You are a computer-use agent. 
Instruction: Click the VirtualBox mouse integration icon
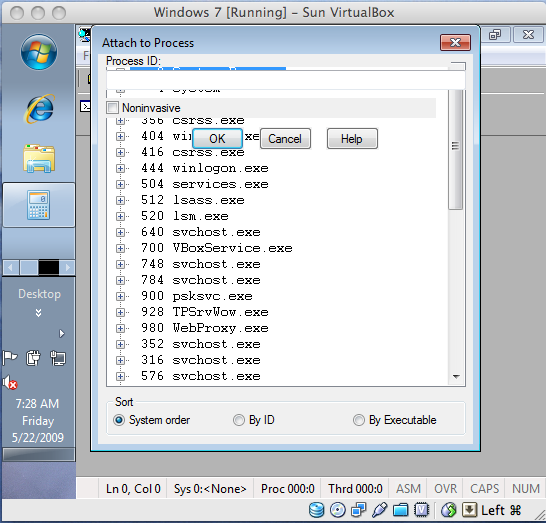[448, 510]
